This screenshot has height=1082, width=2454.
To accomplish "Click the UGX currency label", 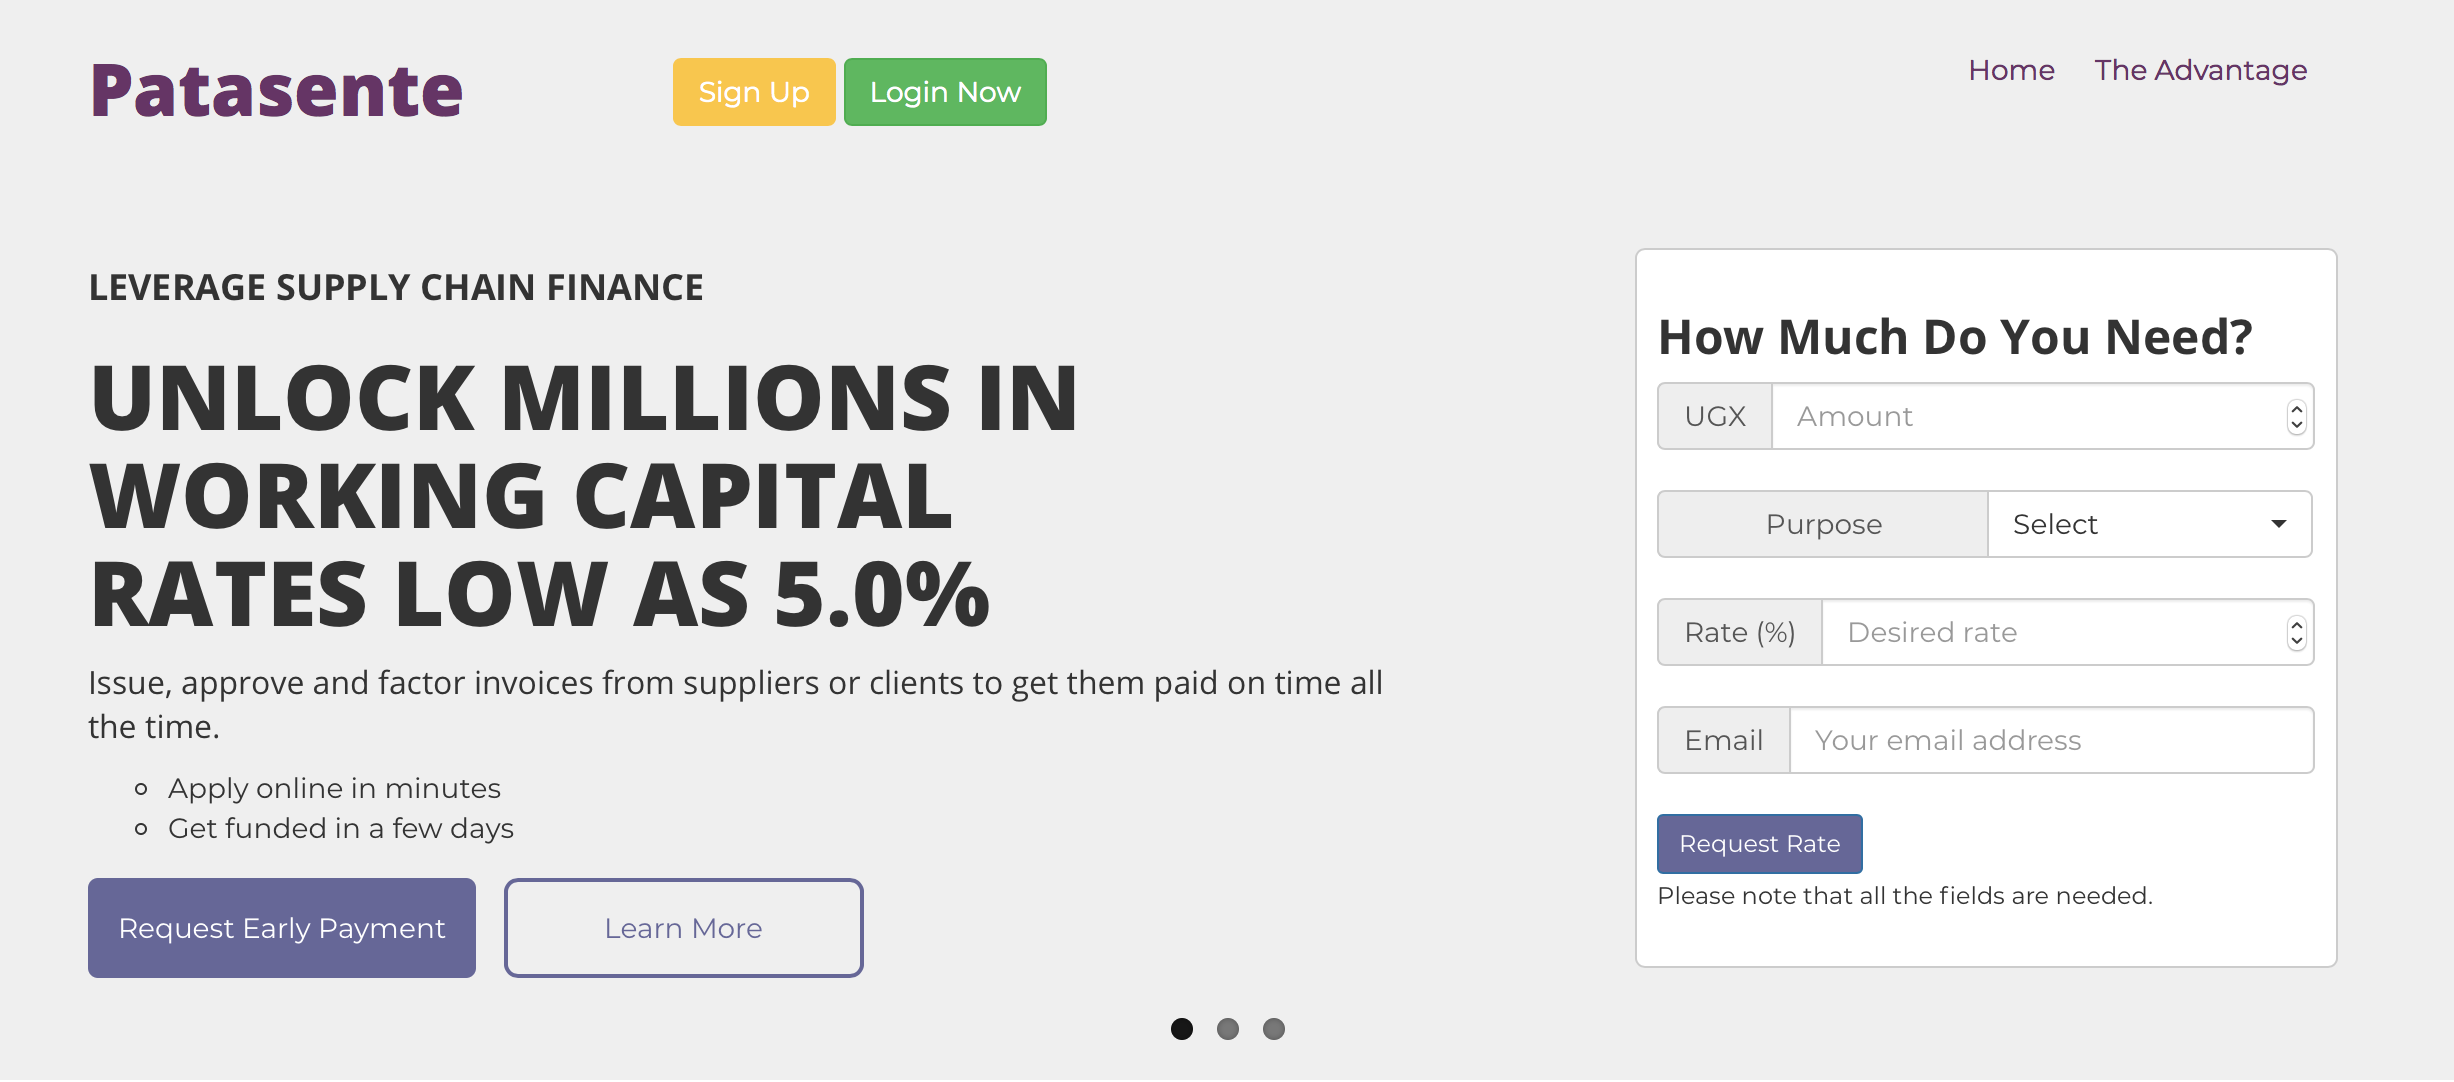I will click(x=1715, y=416).
